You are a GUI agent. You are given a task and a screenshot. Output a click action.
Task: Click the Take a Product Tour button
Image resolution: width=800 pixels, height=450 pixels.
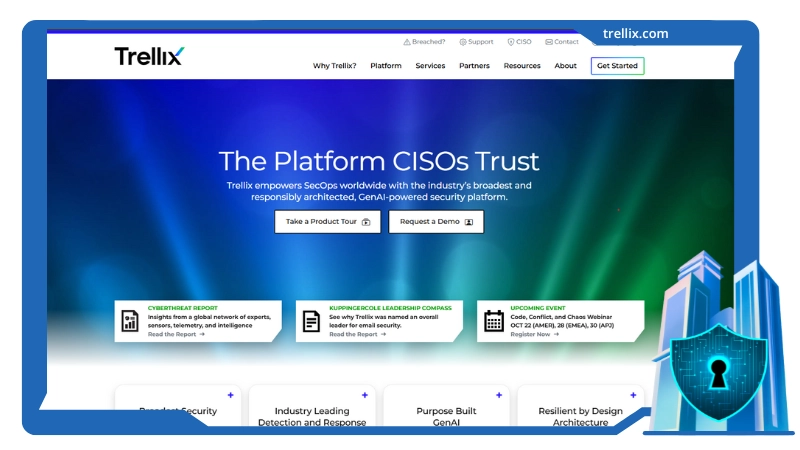point(327,222)
